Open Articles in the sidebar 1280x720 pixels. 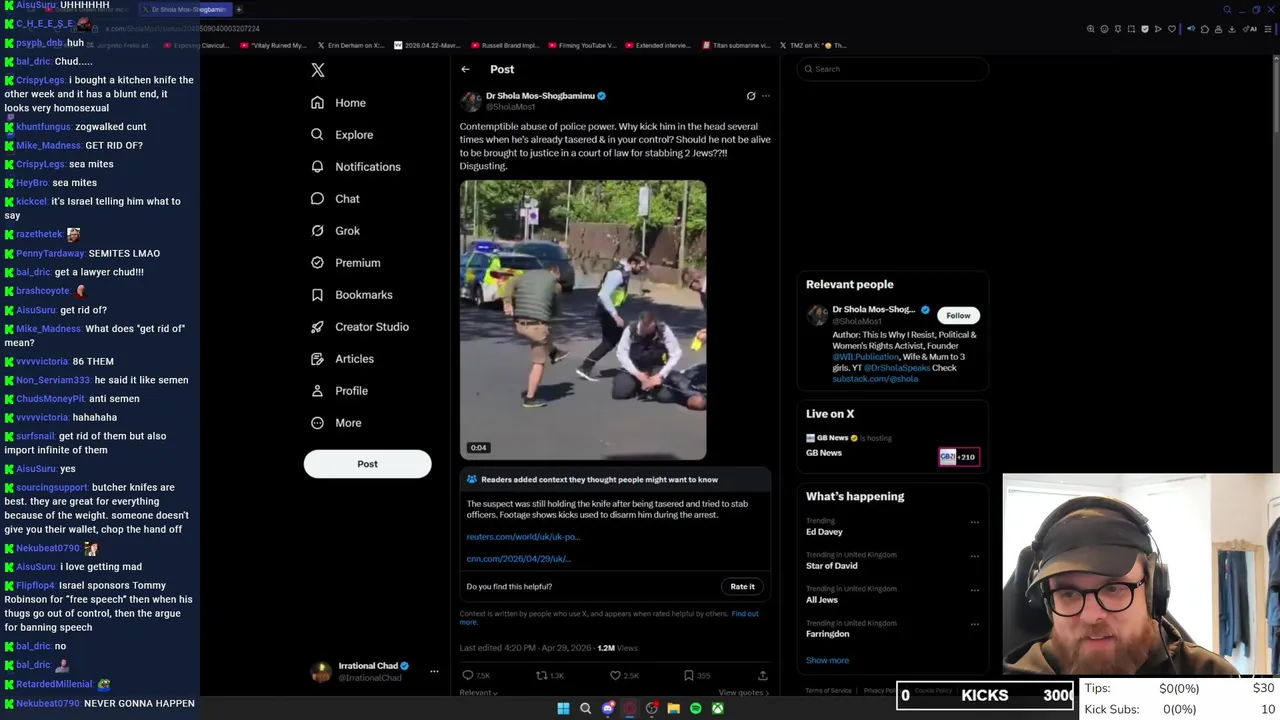pos(342,359)
